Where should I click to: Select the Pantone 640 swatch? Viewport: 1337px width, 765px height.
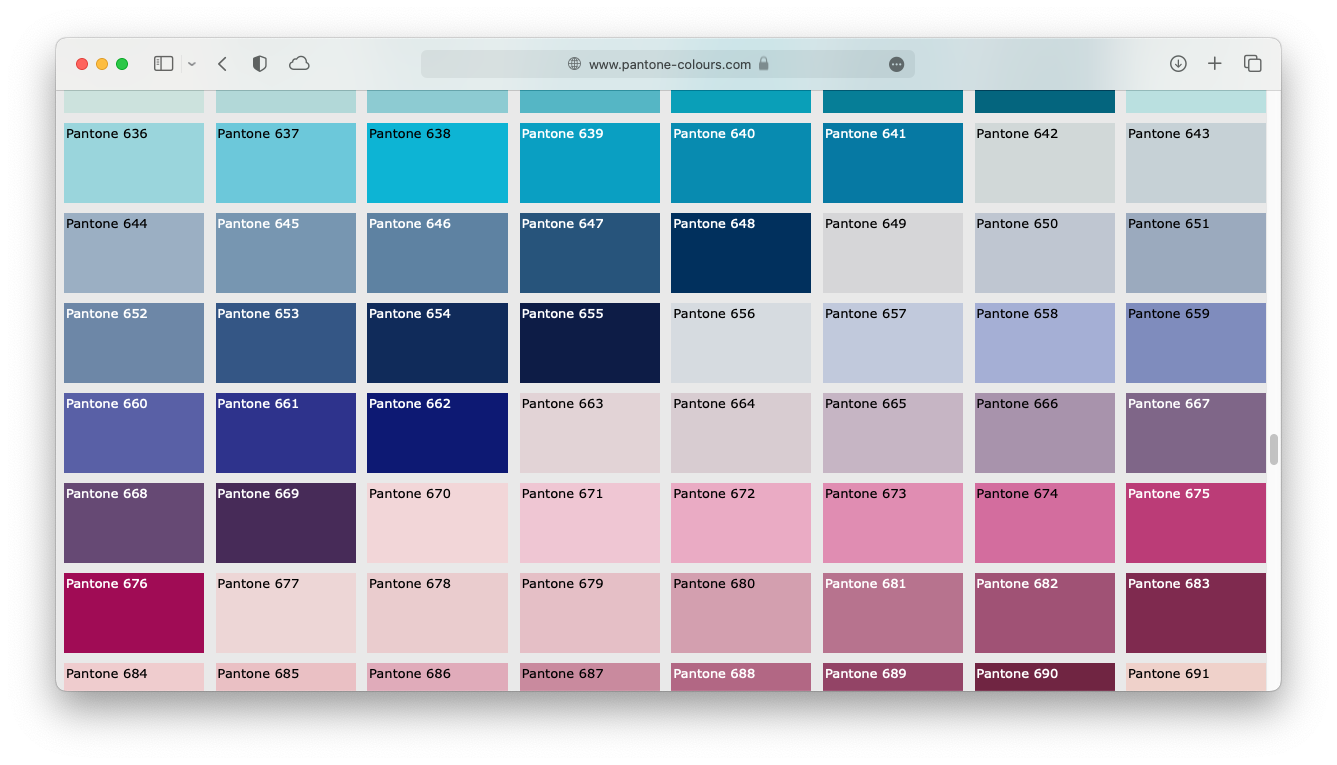click(x=741, y=163)
